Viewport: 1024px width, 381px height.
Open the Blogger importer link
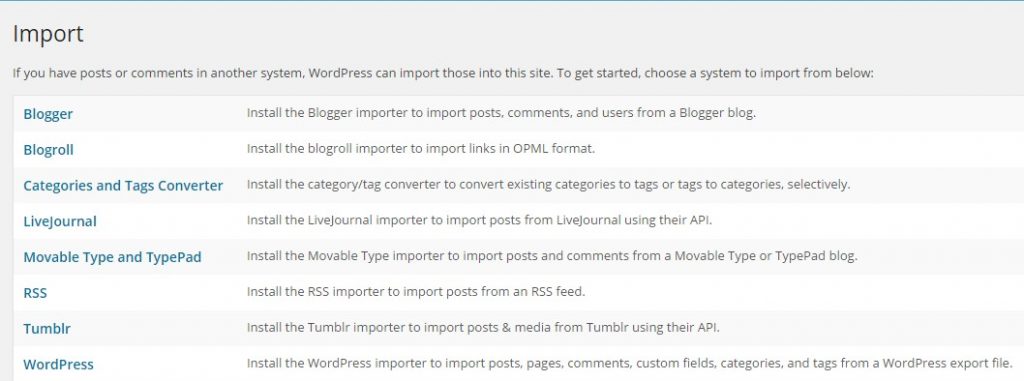coord(48,114)
